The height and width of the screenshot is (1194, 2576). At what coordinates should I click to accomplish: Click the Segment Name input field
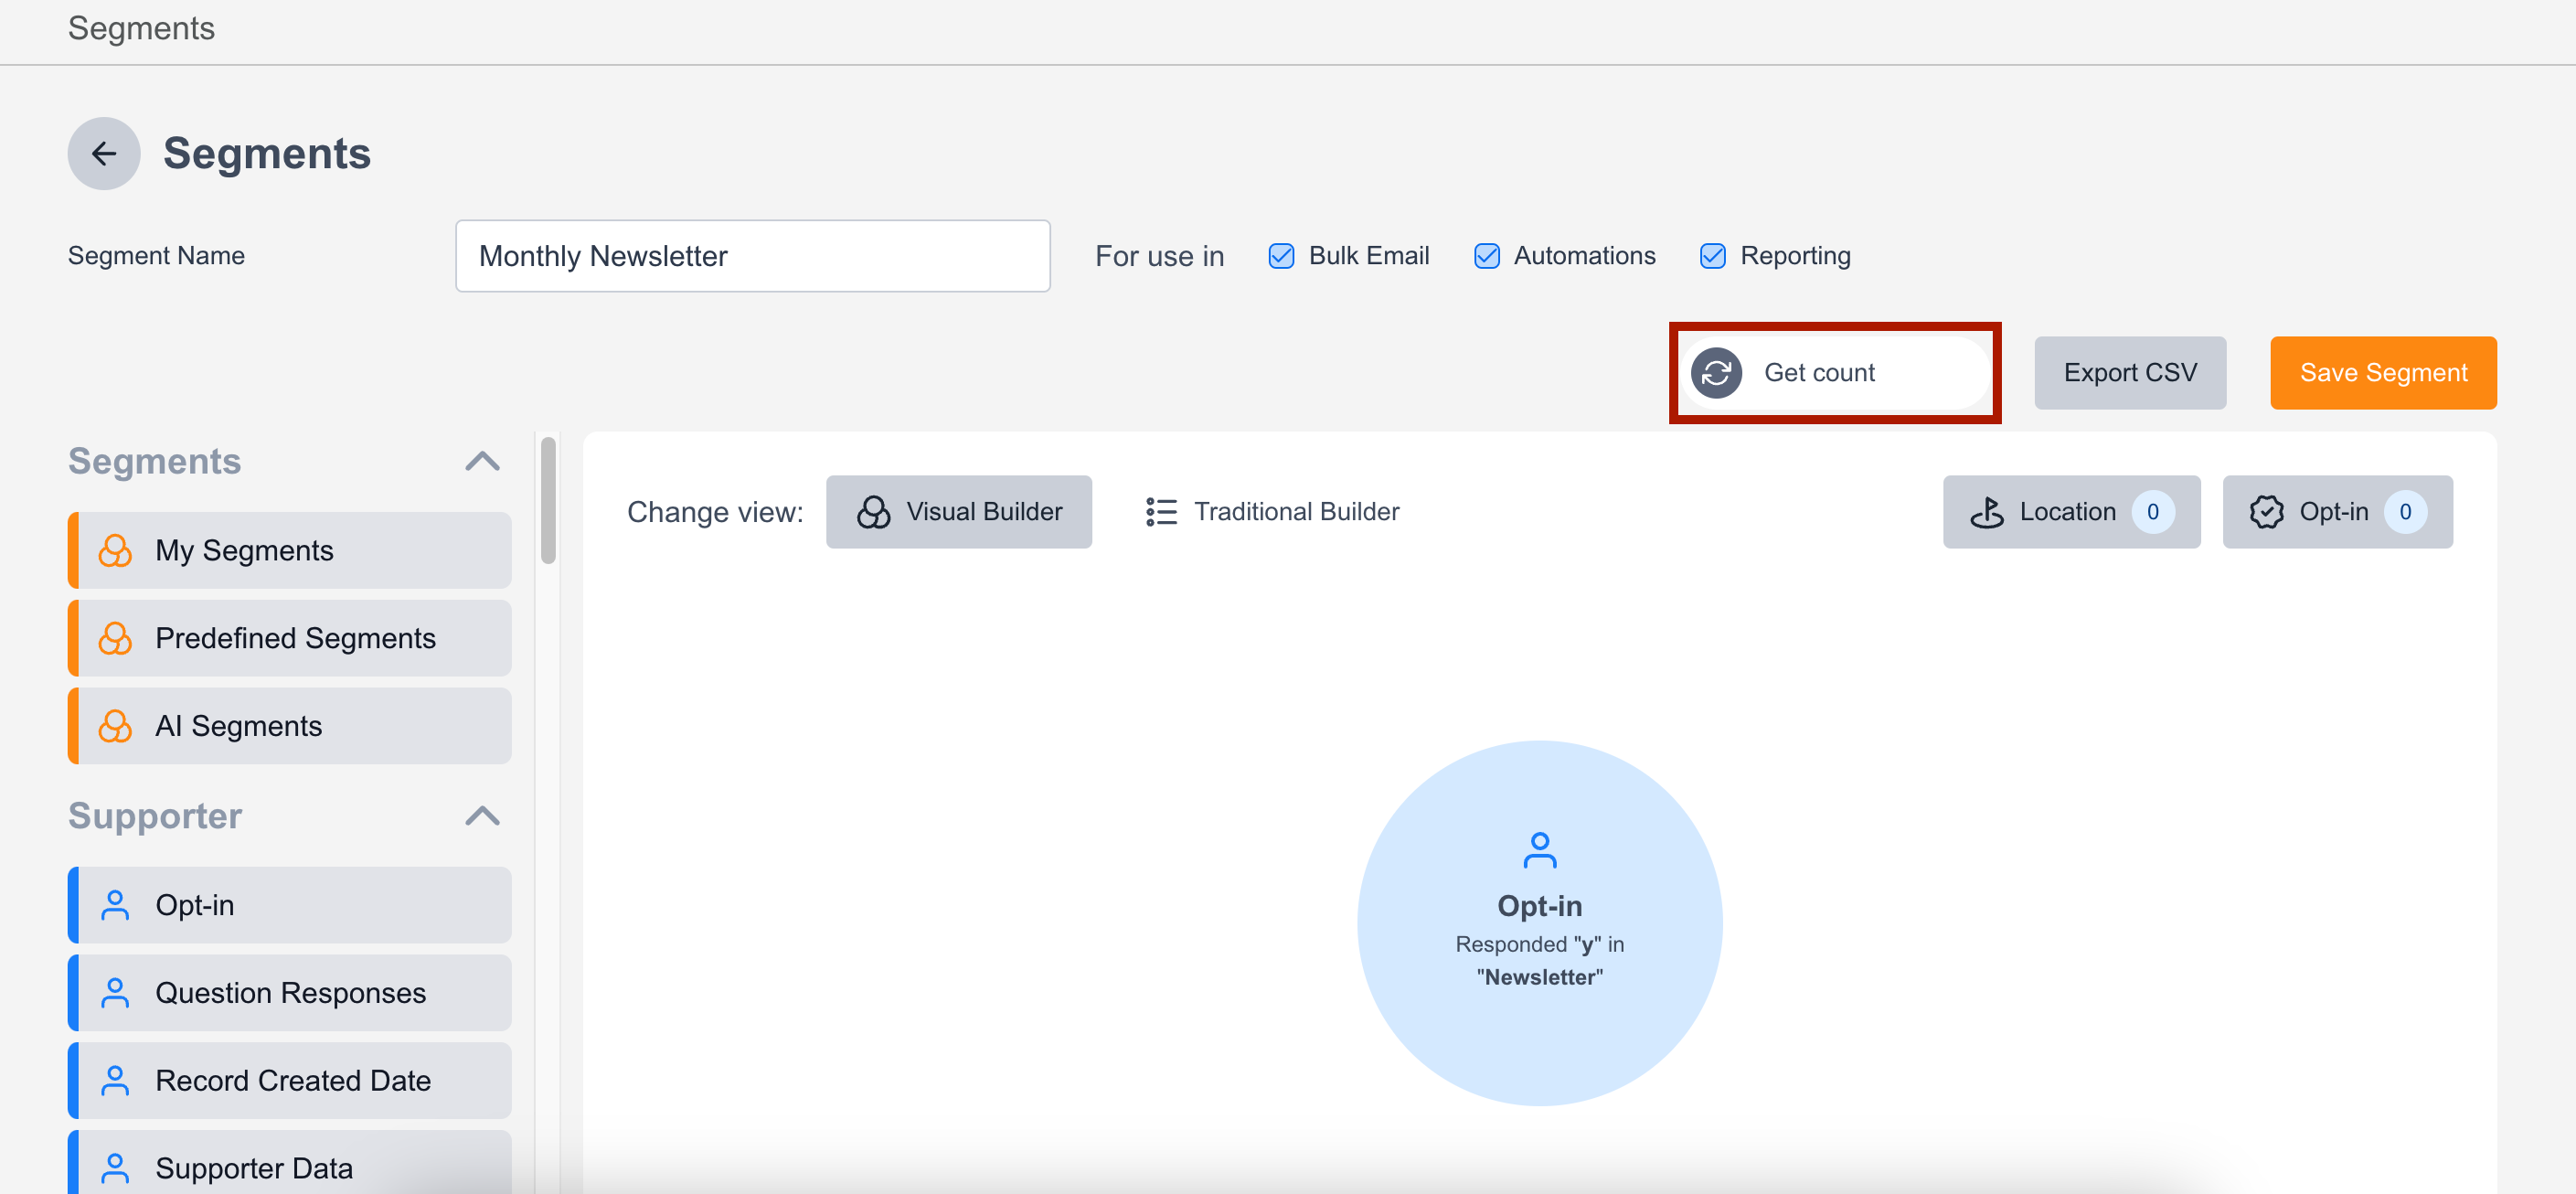[752, 256]
